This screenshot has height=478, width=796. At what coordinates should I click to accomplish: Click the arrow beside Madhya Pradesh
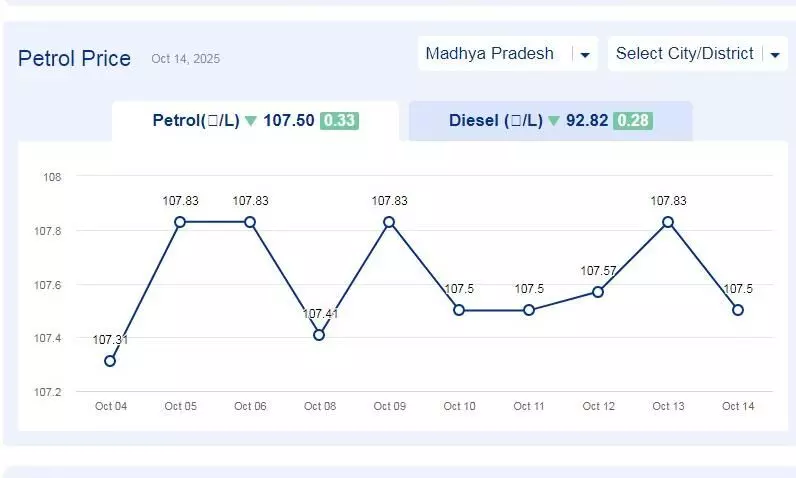click(x=585, y=55)
